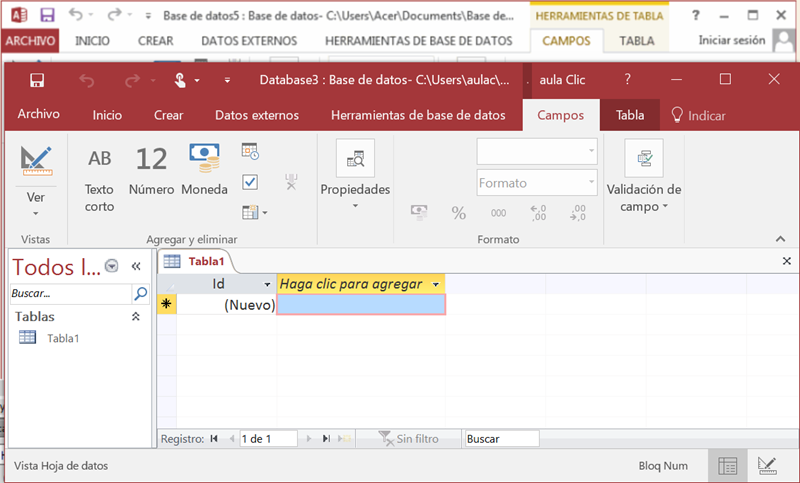Open the Formato combo box
The height and width of the screenshot is (483, 800).
tap(537, 183)
